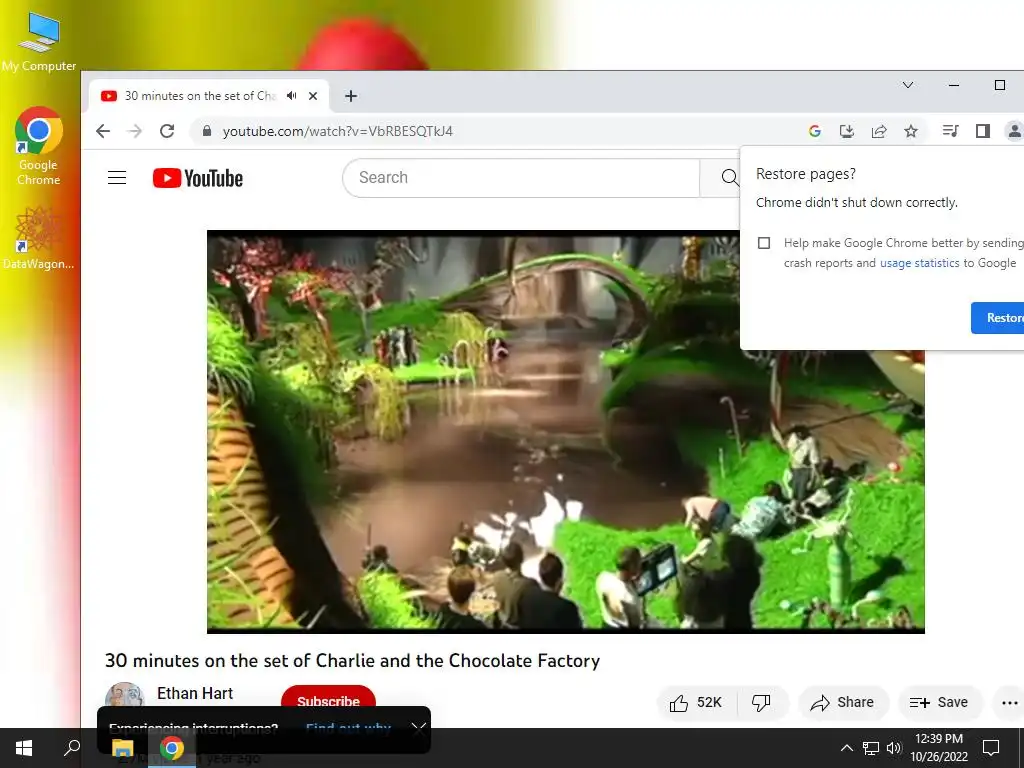This screenshot has height=768, width=1024.
Task: Click the Google icon in address bar
Action: [x=814, y=131]
